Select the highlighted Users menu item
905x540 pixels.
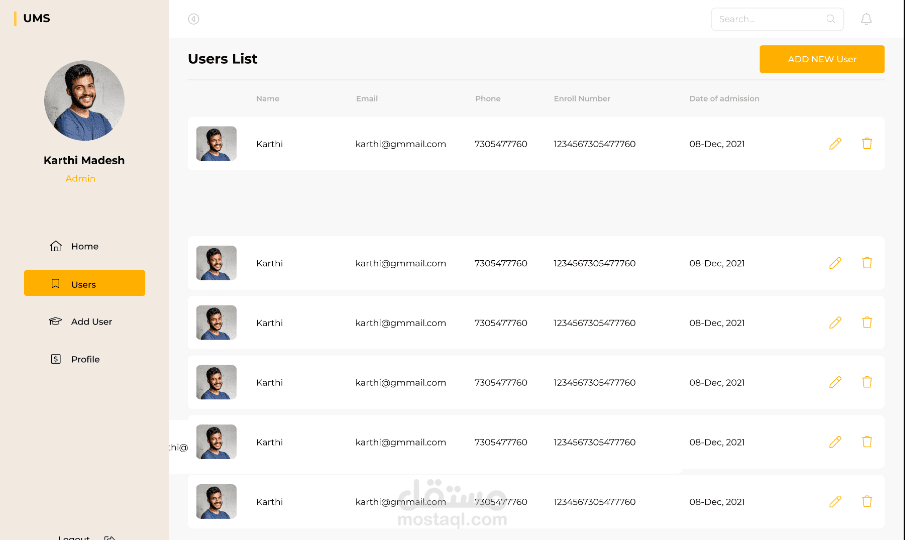tap(84, 283)
